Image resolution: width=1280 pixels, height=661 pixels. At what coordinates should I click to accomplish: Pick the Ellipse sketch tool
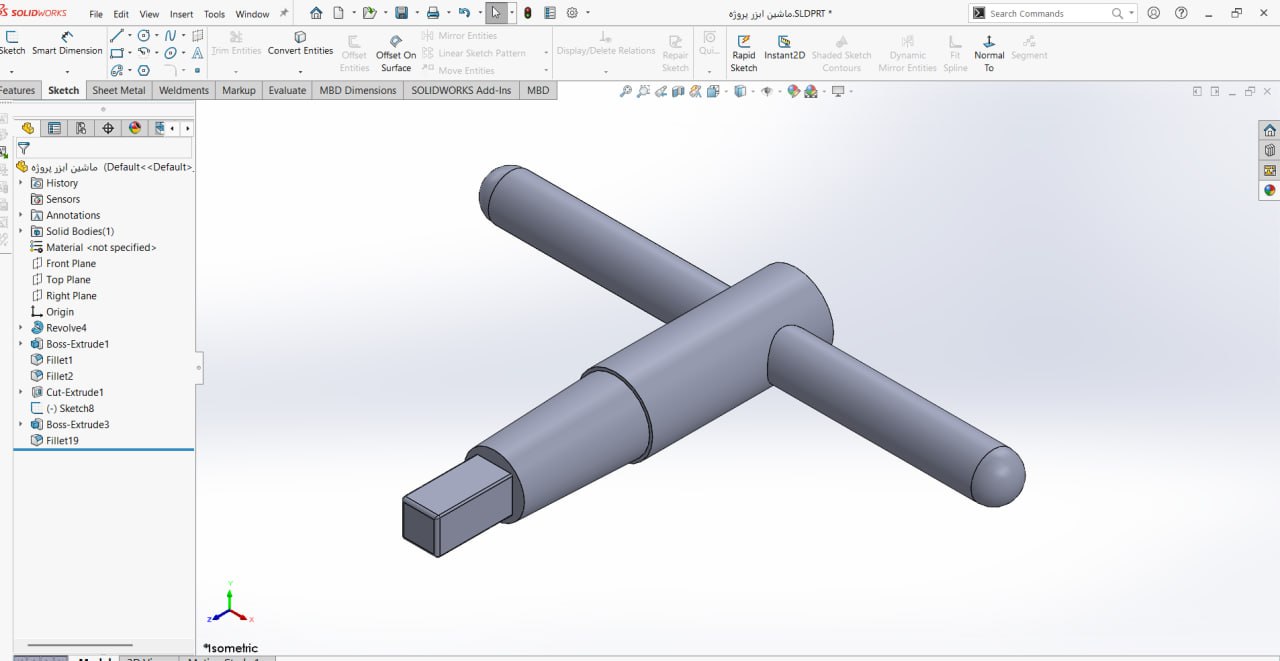click(x=170, y=53)
